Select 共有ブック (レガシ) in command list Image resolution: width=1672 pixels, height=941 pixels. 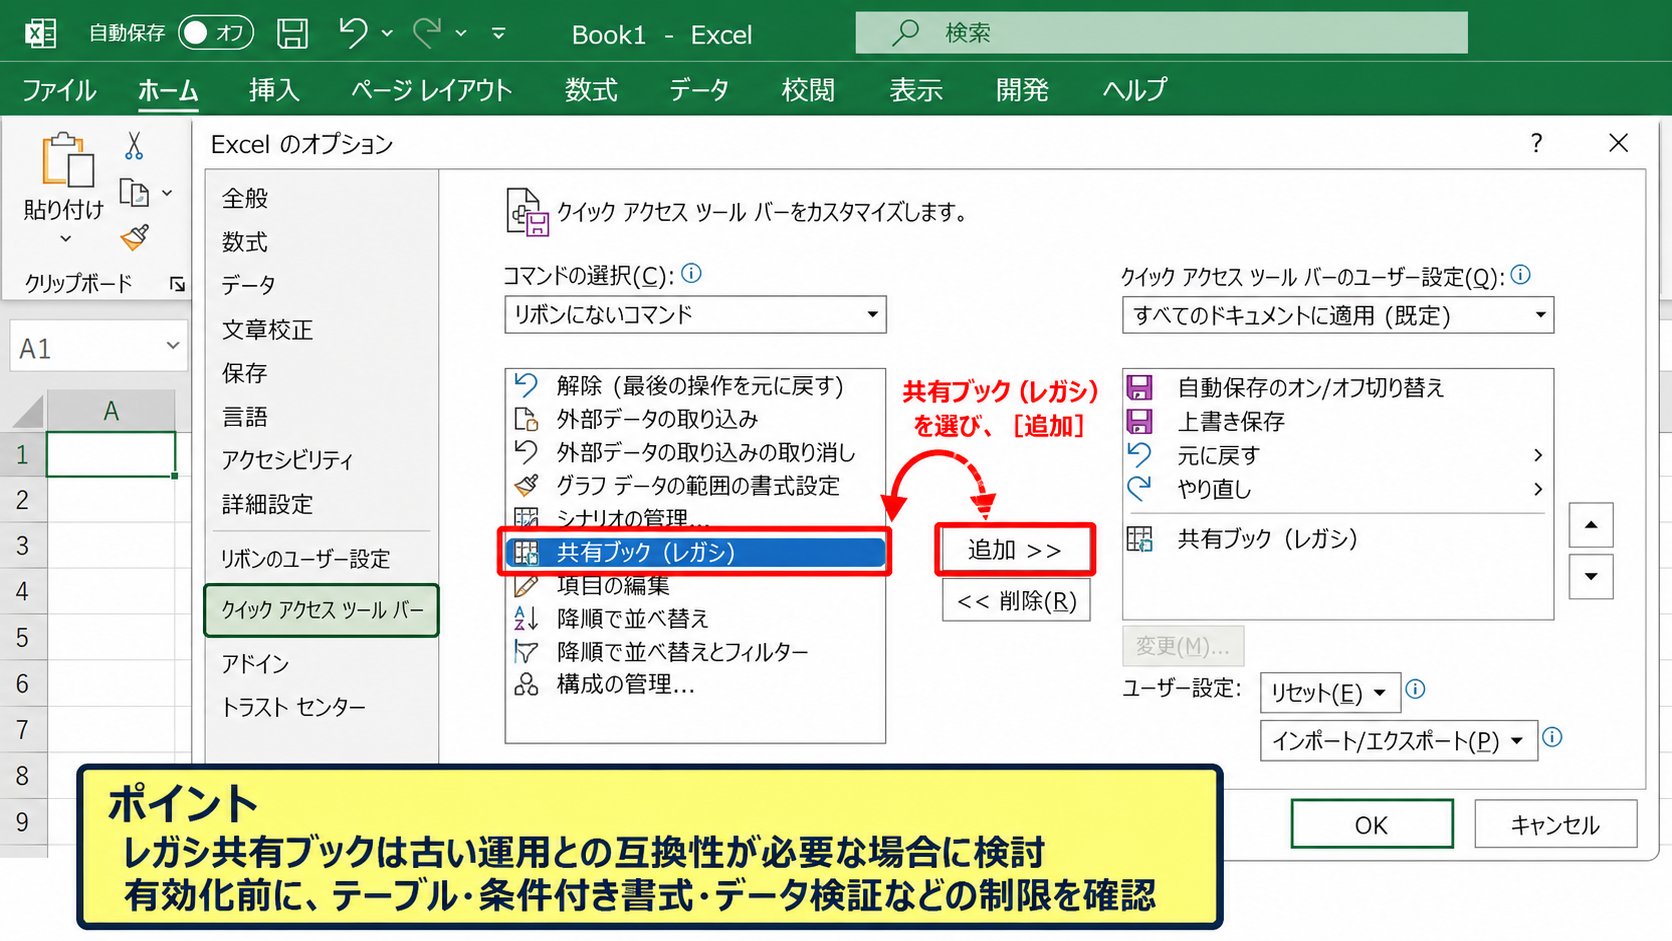[x=695, y=552]
